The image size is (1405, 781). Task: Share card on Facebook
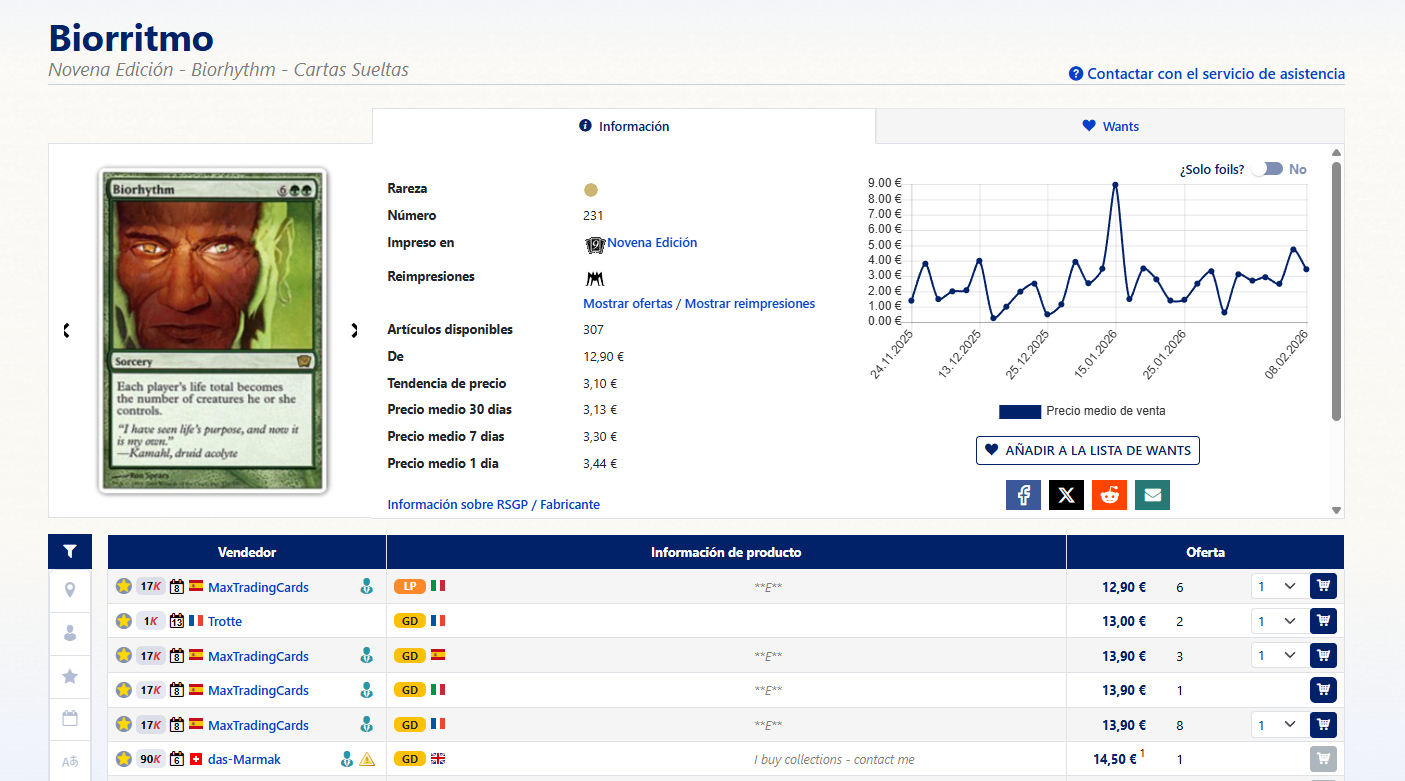tap(1023, 495)
